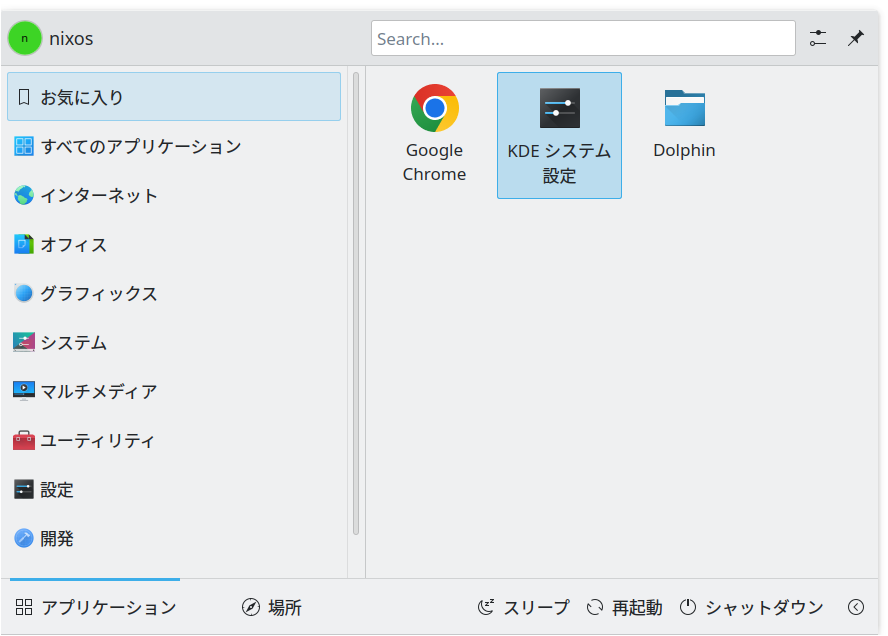Screen dimensions: 888x636
Task: Show すべてのアプリケーション list
Action: tap(174, 146)
